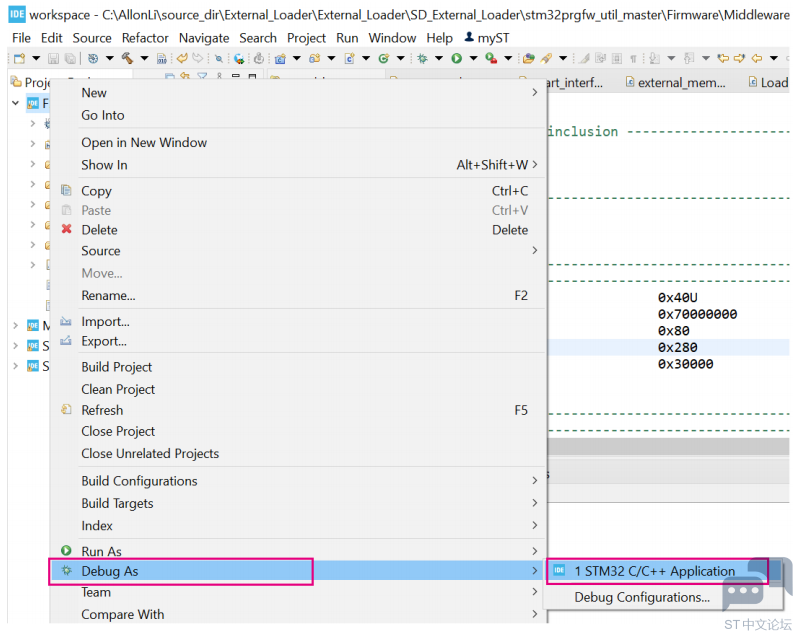Click the value 0x30000 in editor
Screen dimensions: 801x640
click(685, 364)
